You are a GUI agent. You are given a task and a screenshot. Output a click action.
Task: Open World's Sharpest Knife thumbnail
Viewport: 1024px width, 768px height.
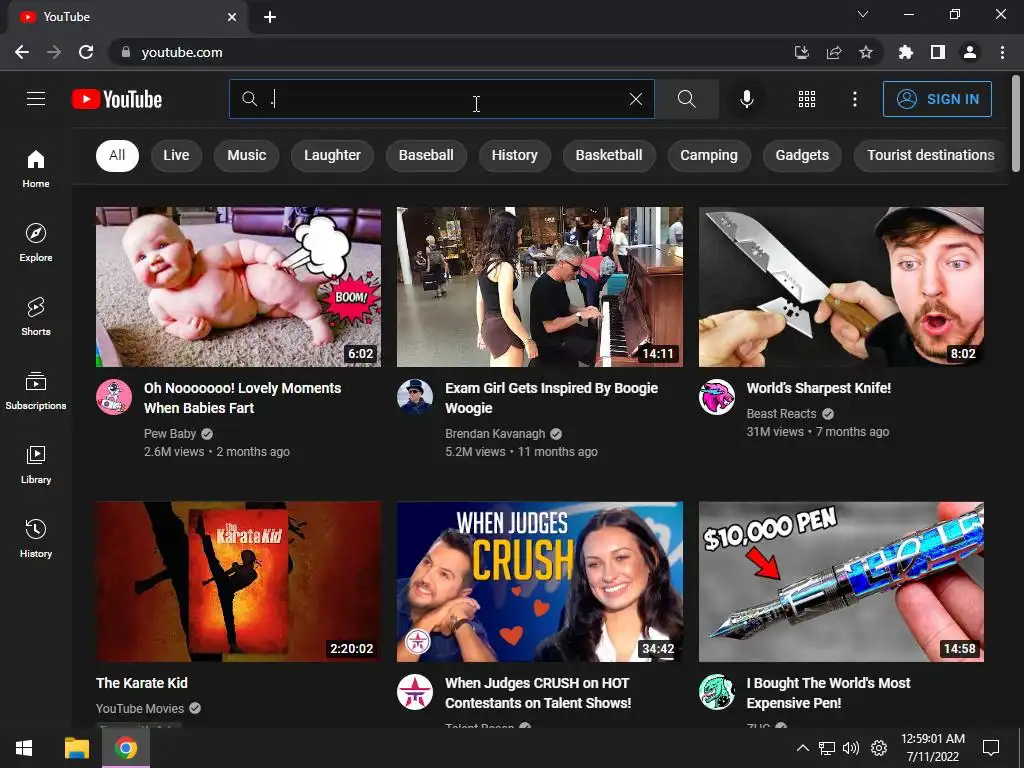pyautogui.click(x=841, y=287)
